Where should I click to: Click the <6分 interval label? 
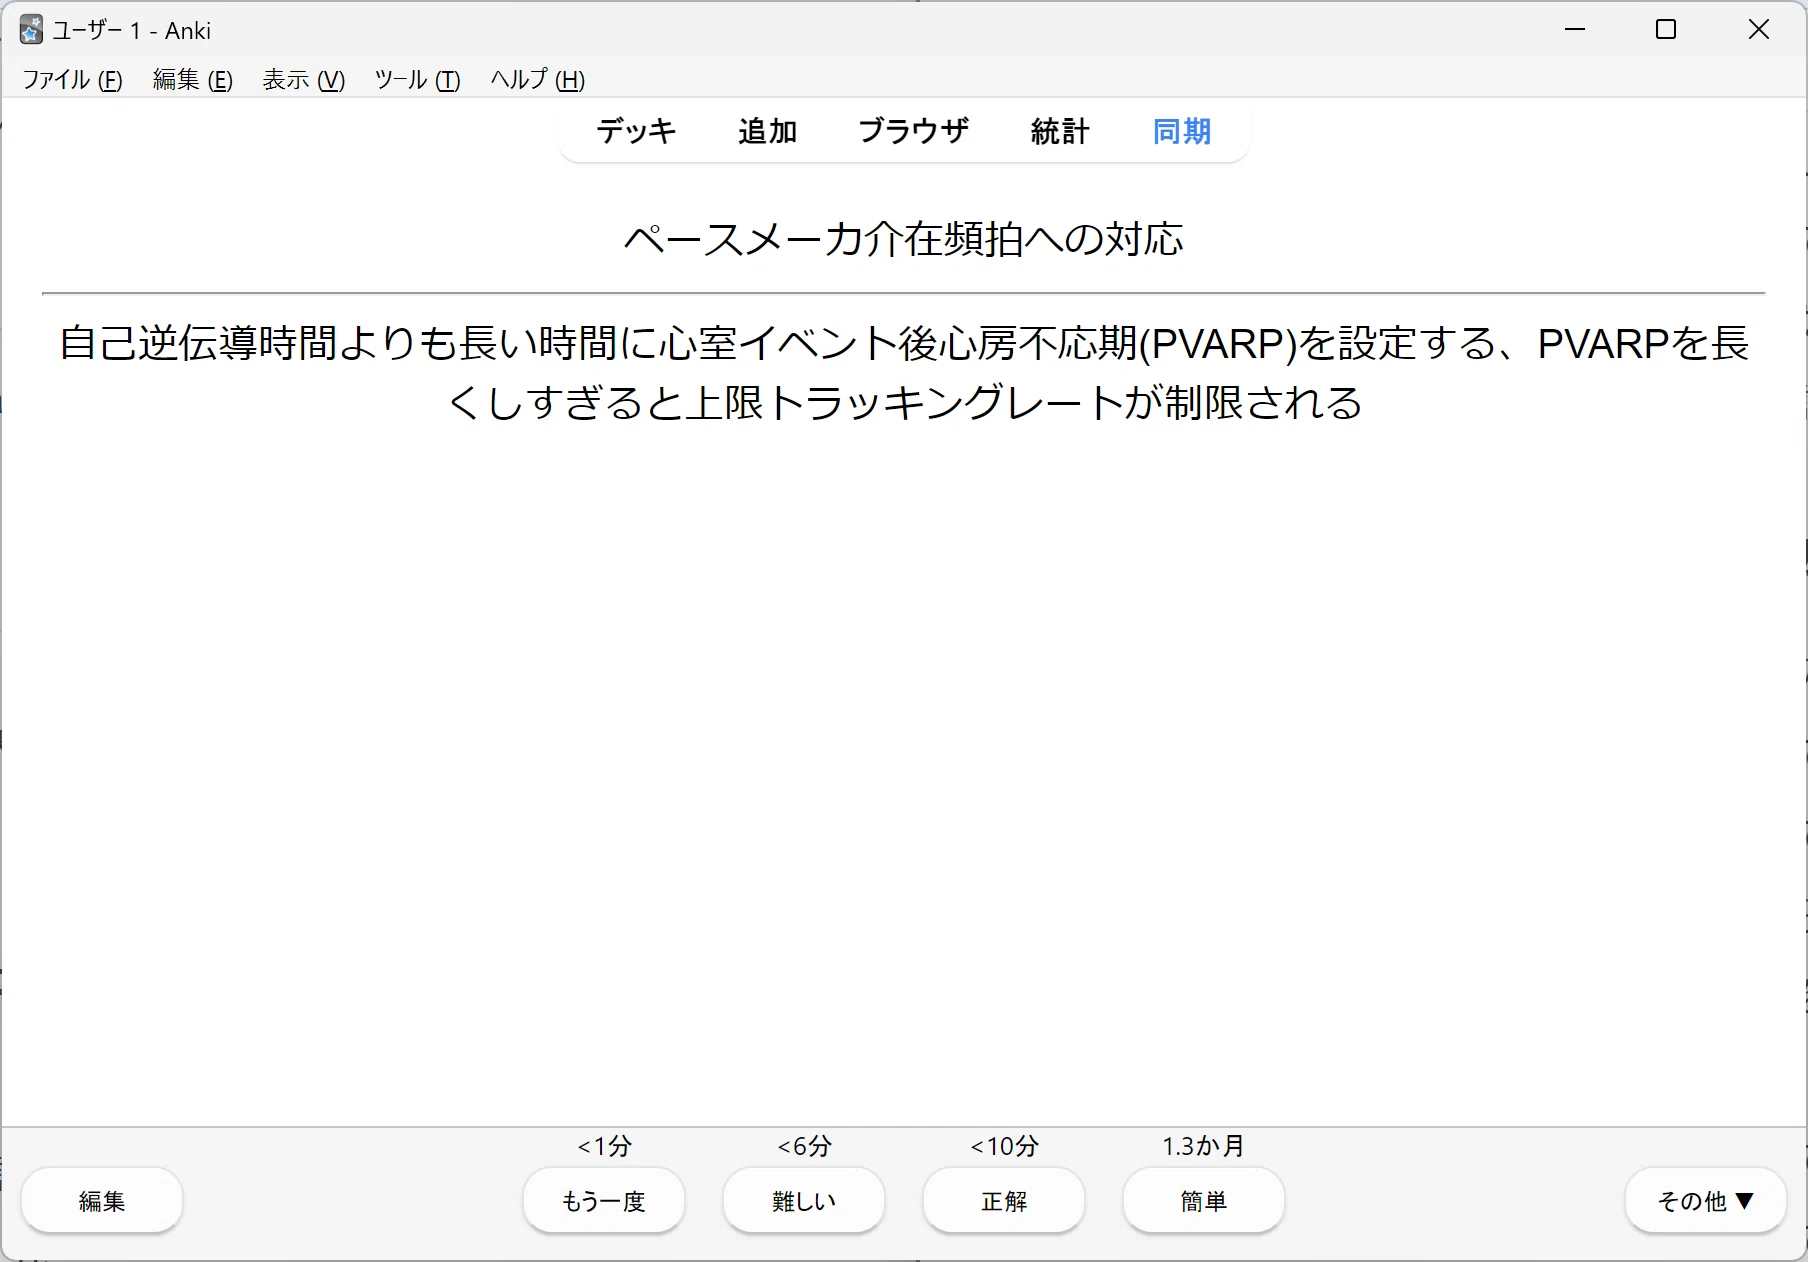point(805,1146)
